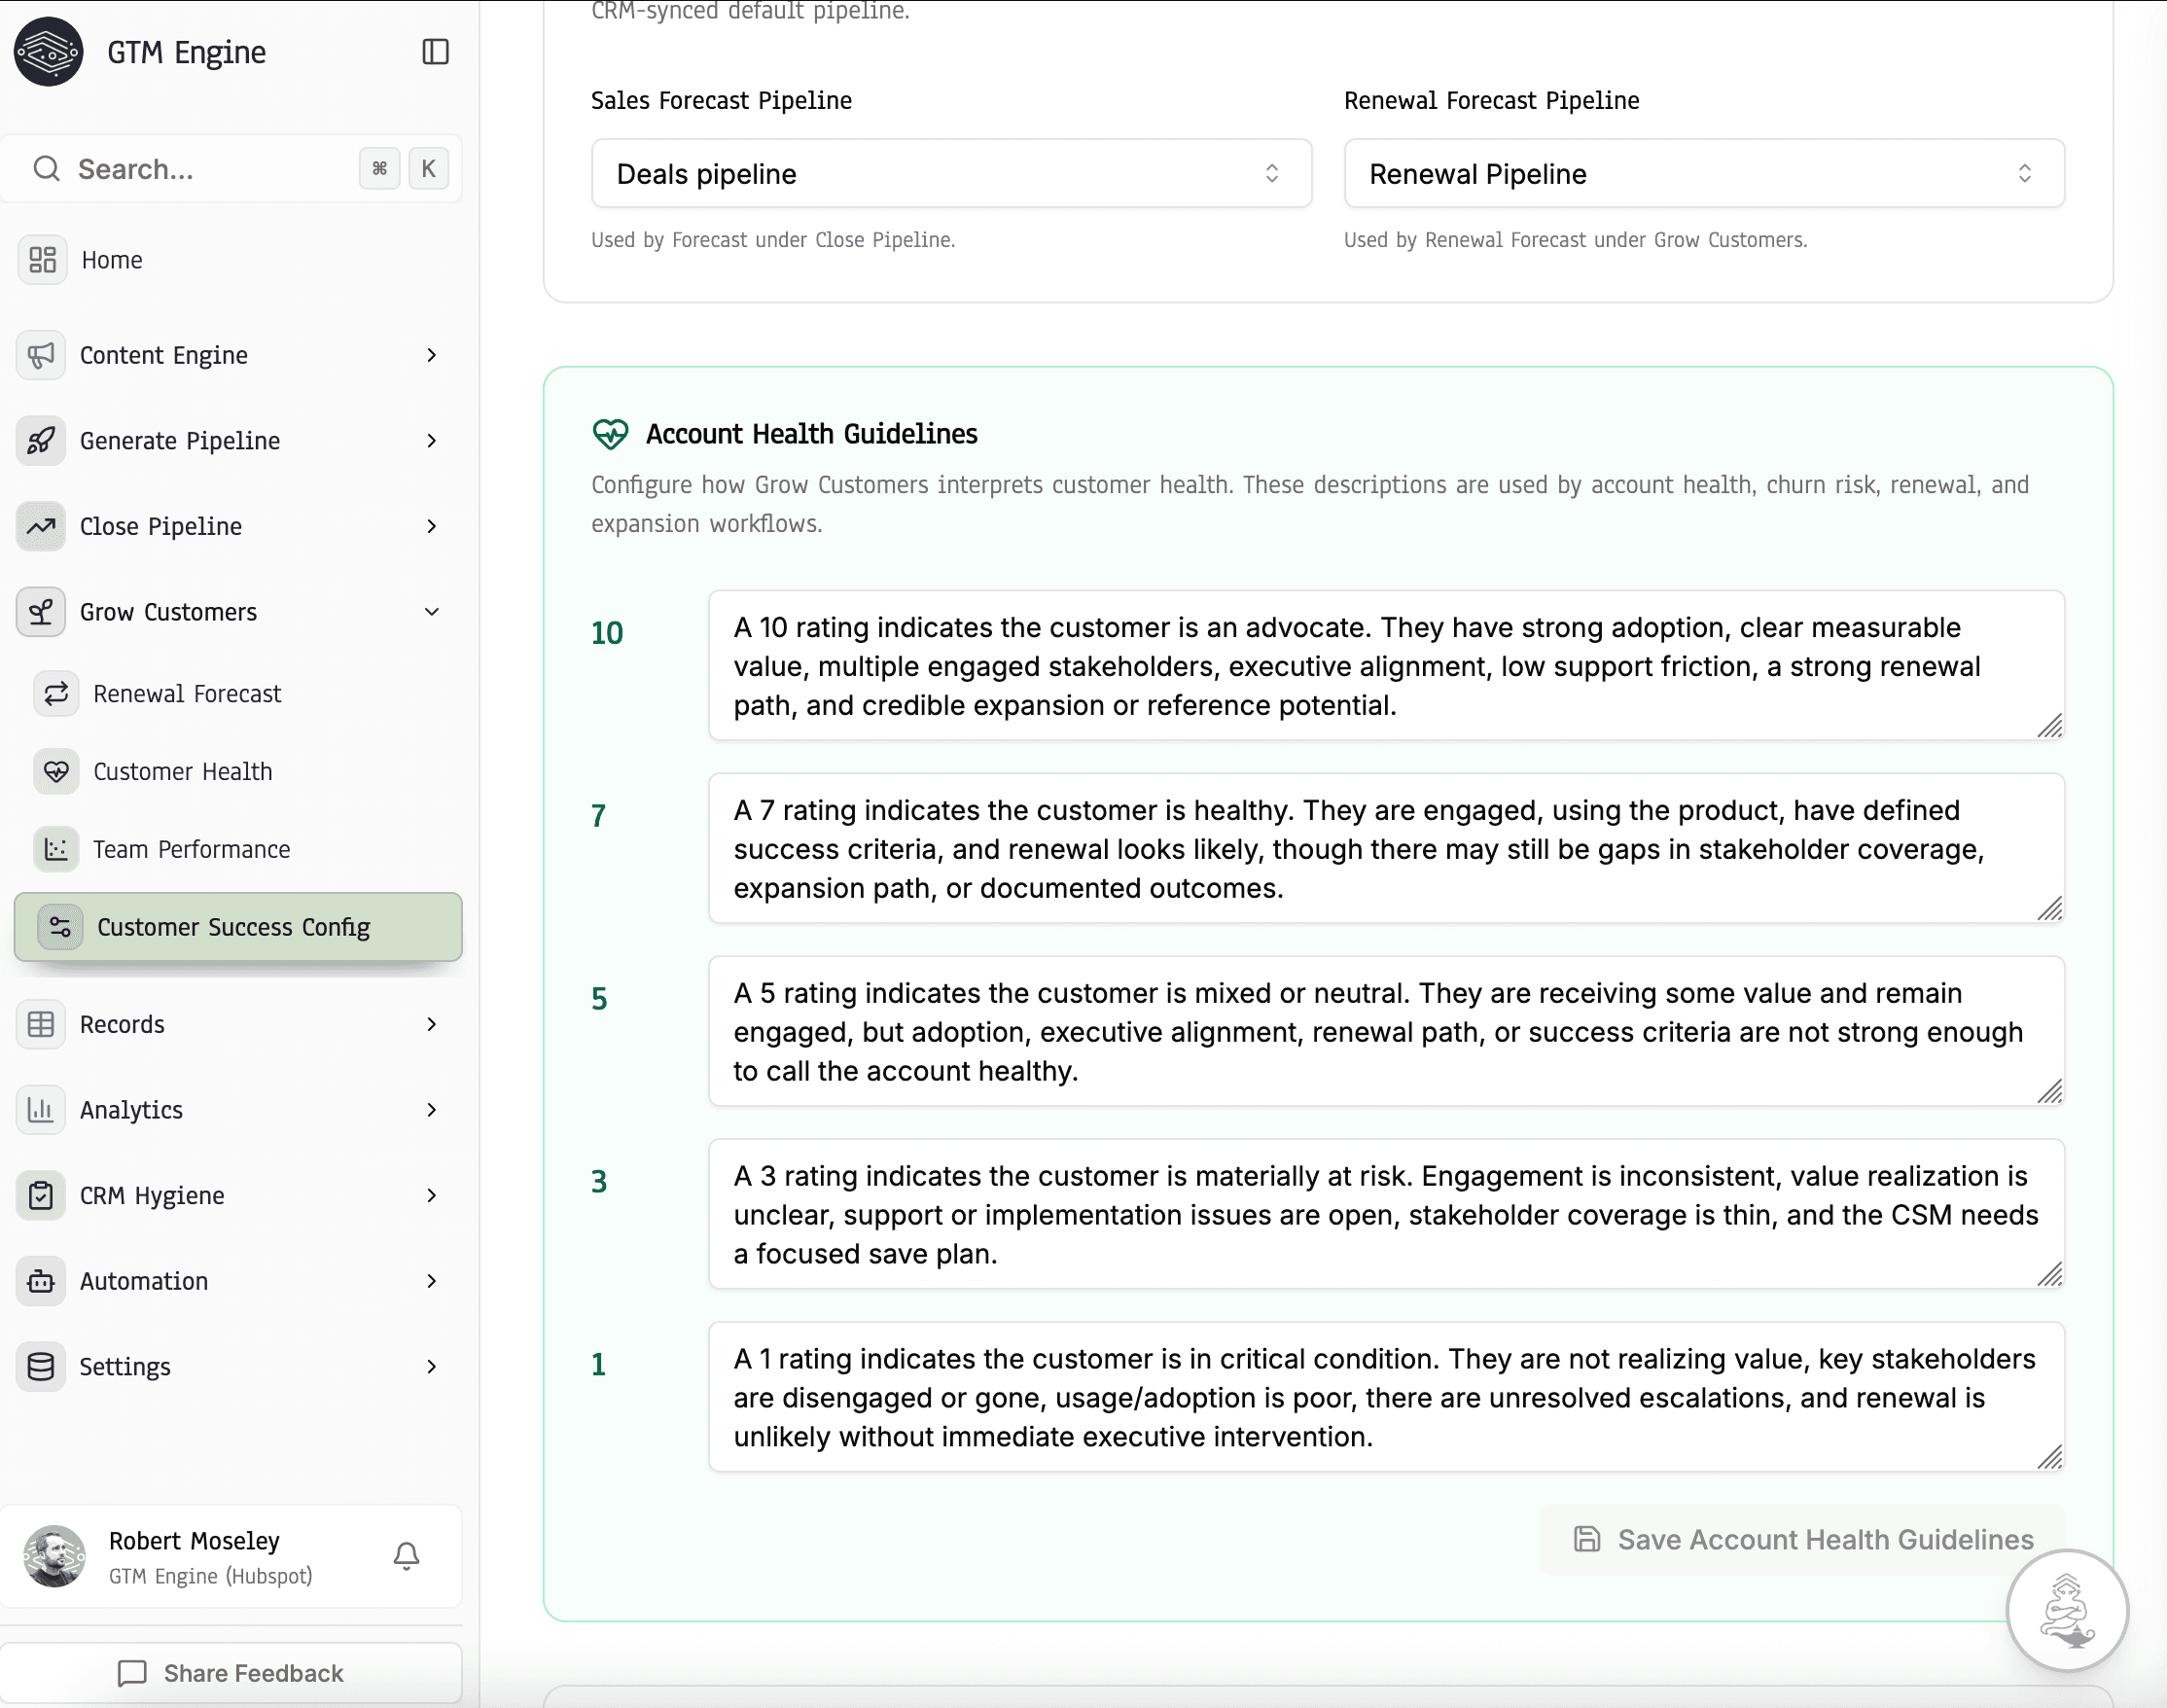Click the Customer Health heart icon
The width and height of the screenshot is (2167, 1708).
point(56,771)
